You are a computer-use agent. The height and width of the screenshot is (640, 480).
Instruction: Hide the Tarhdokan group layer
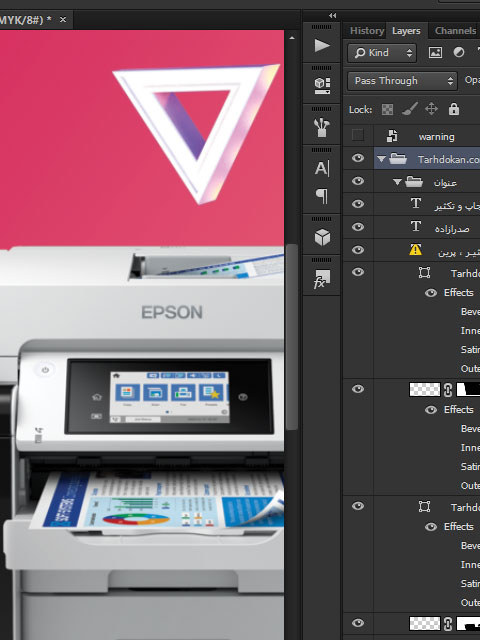[x=358, y=158]
